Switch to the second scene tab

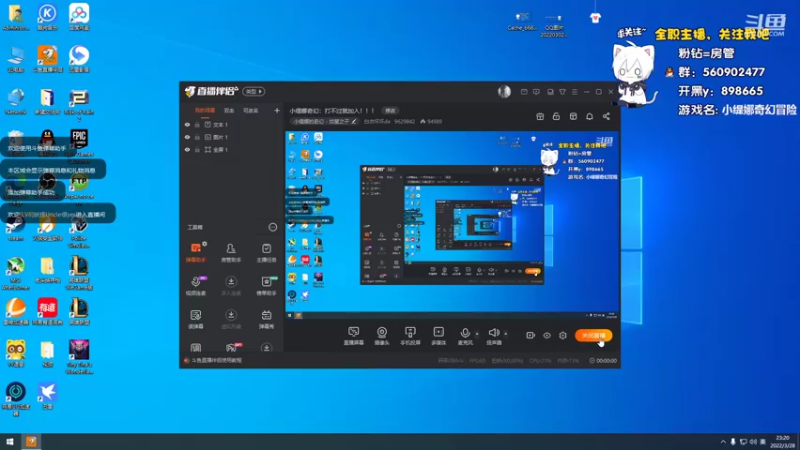pyautogui.click(x=229, y=110)
